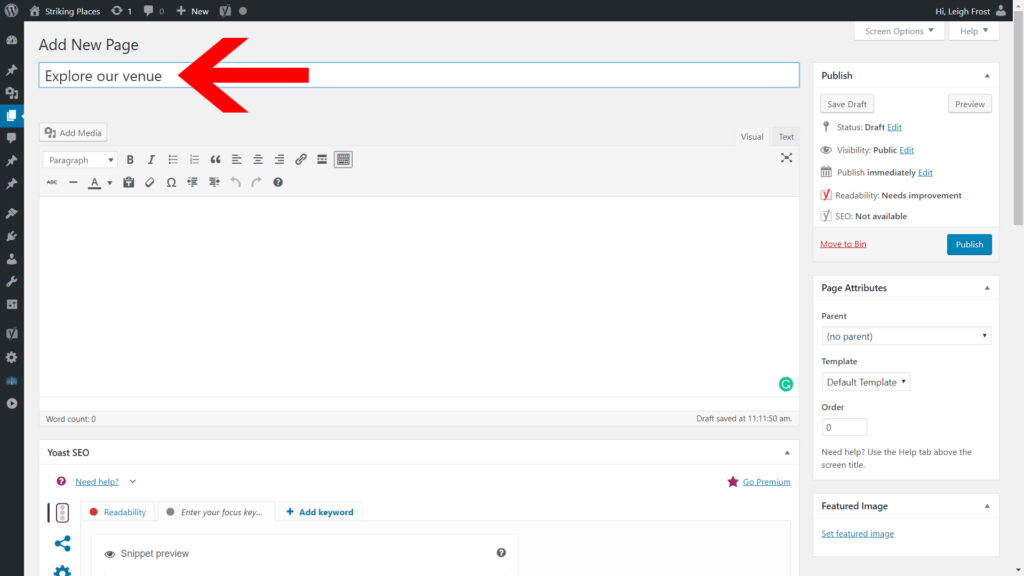Click the Set featured image link
This screenshot has height=576, width=1024.
pyautogui.click(x=857, y=534)
